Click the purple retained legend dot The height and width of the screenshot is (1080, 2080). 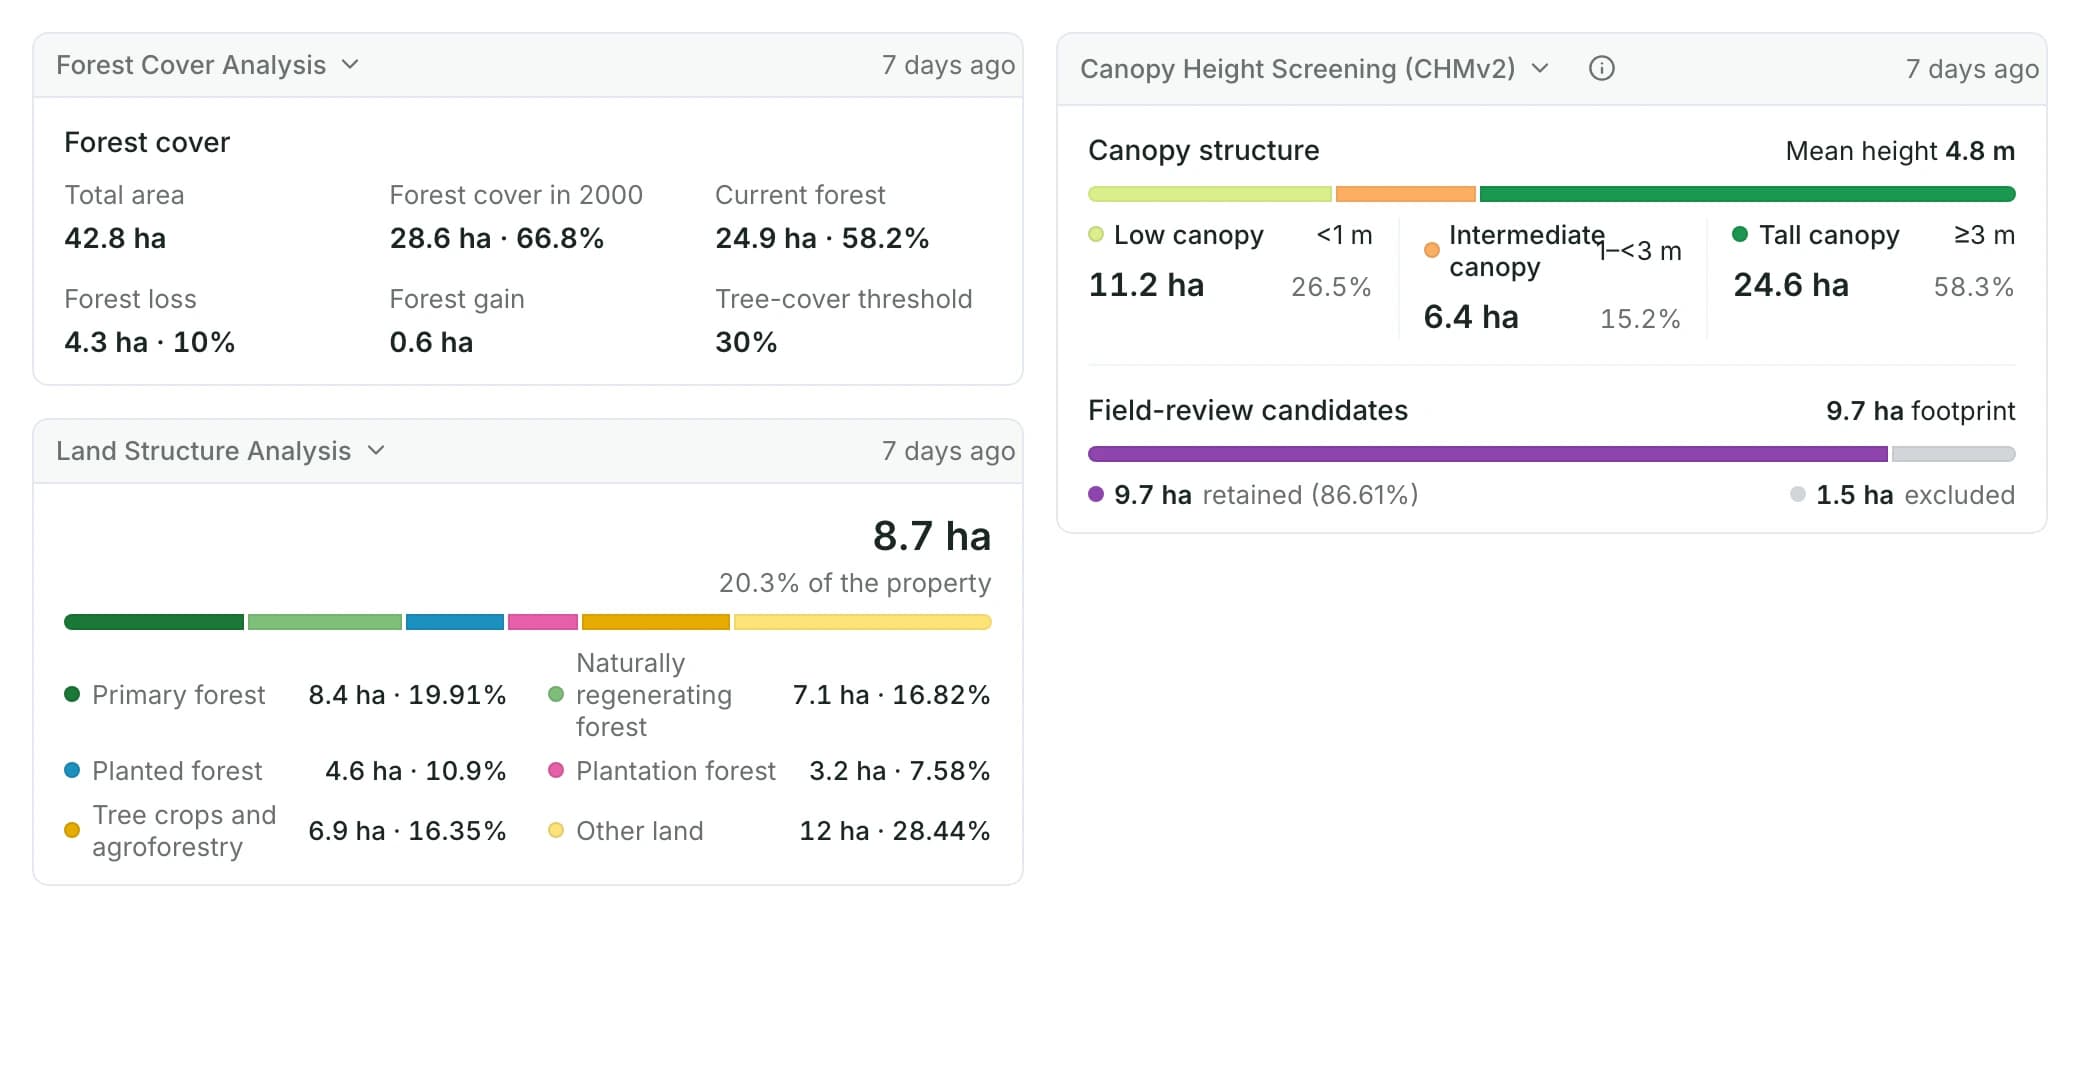pos(1096,494)
